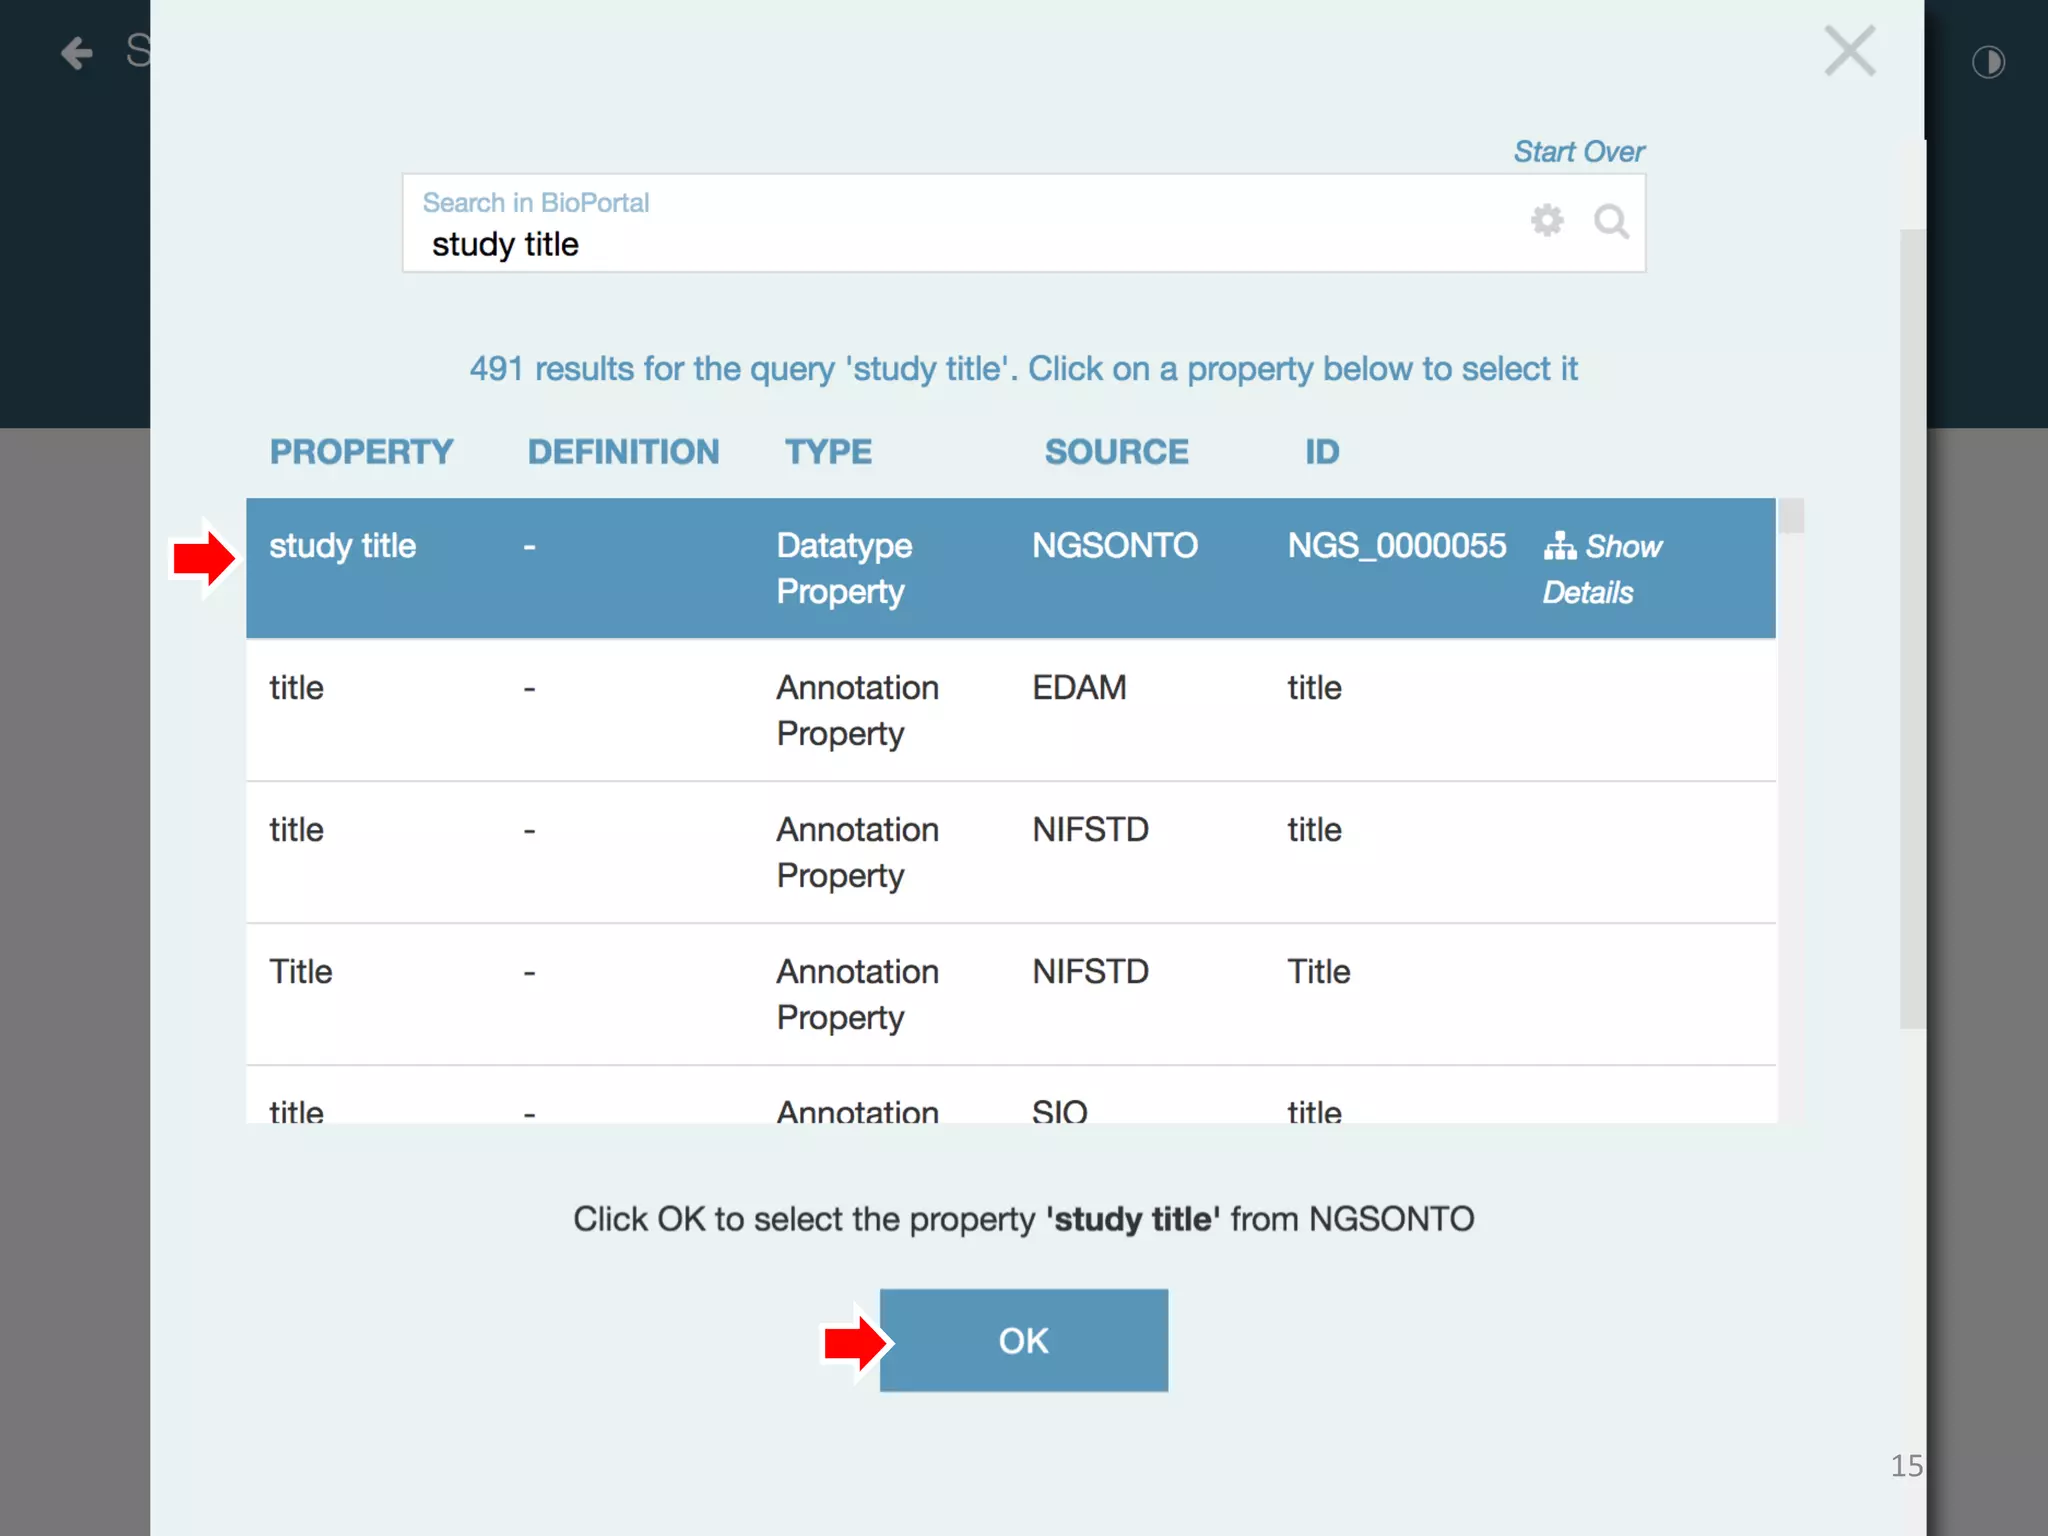Click the Start Over link
The height and width of the screenshot is (1536, 2048).
point(1577,151)
